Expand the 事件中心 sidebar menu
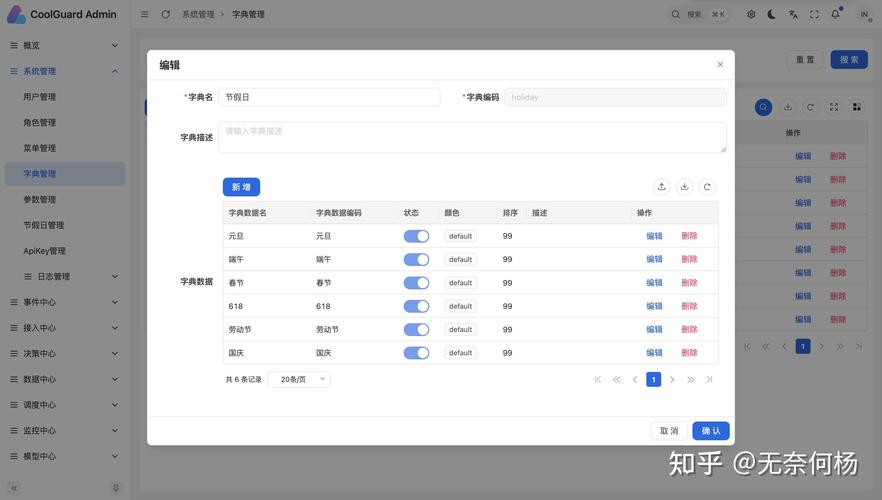 click(65, 302)
